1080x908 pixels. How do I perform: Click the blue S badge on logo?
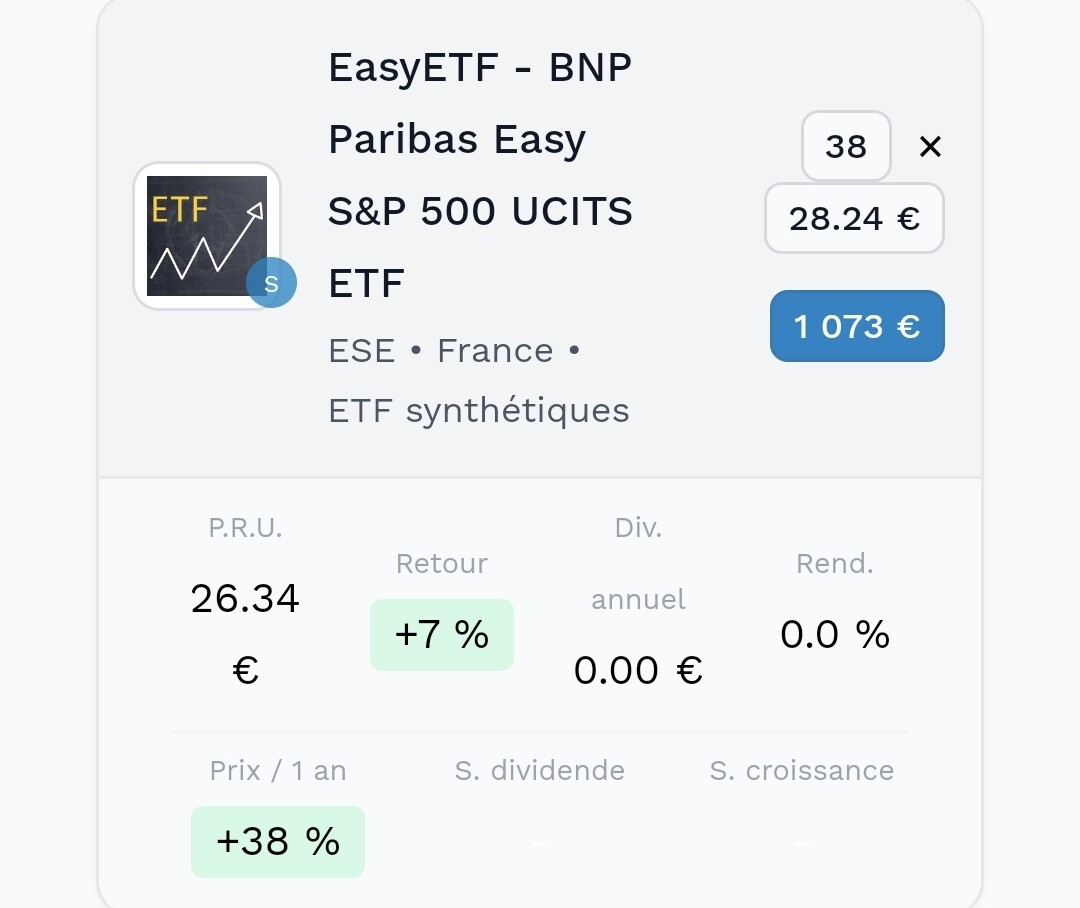(x=271, y=282)
